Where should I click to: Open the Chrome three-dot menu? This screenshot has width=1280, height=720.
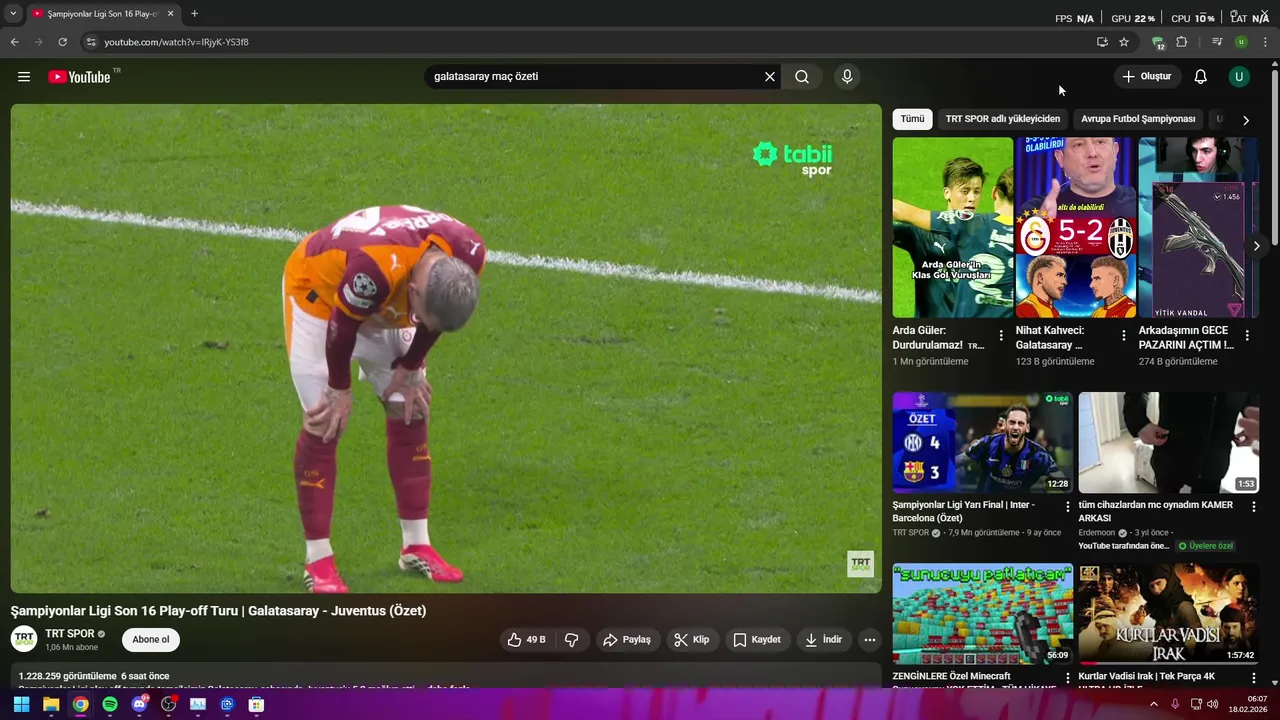tap(1265, 42)
